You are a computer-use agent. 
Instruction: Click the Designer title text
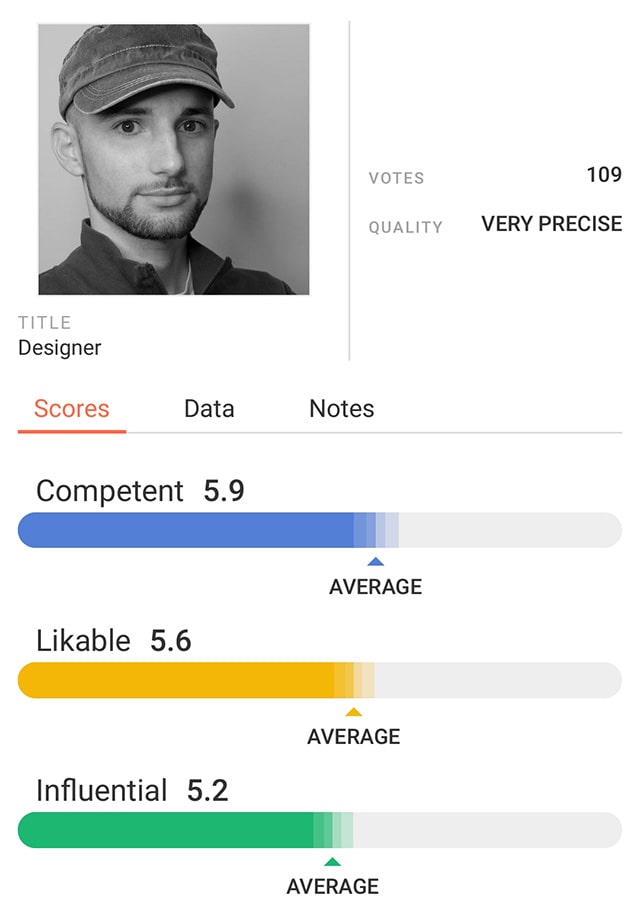(60, 348)
